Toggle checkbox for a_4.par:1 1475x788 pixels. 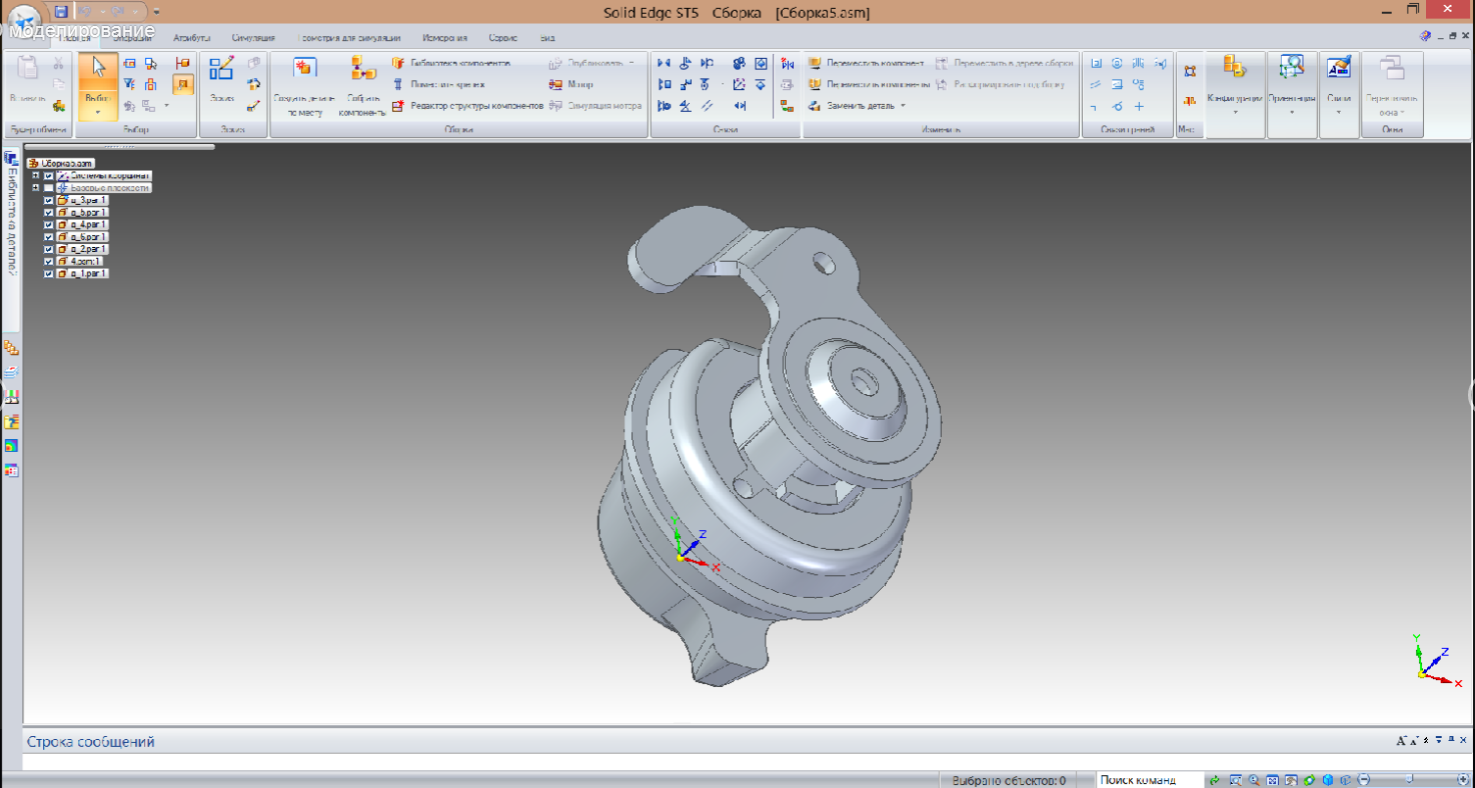49,225
